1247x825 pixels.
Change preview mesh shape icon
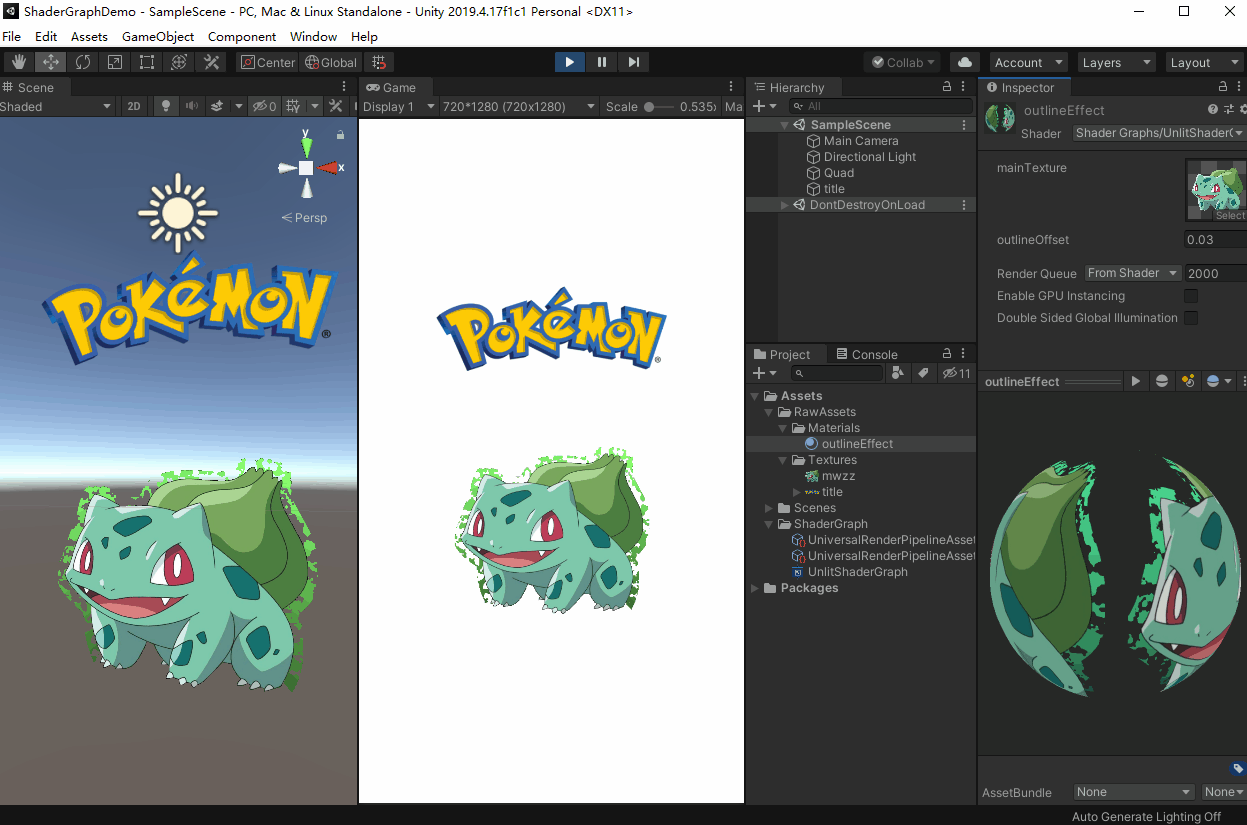(x=1161, y=381)
